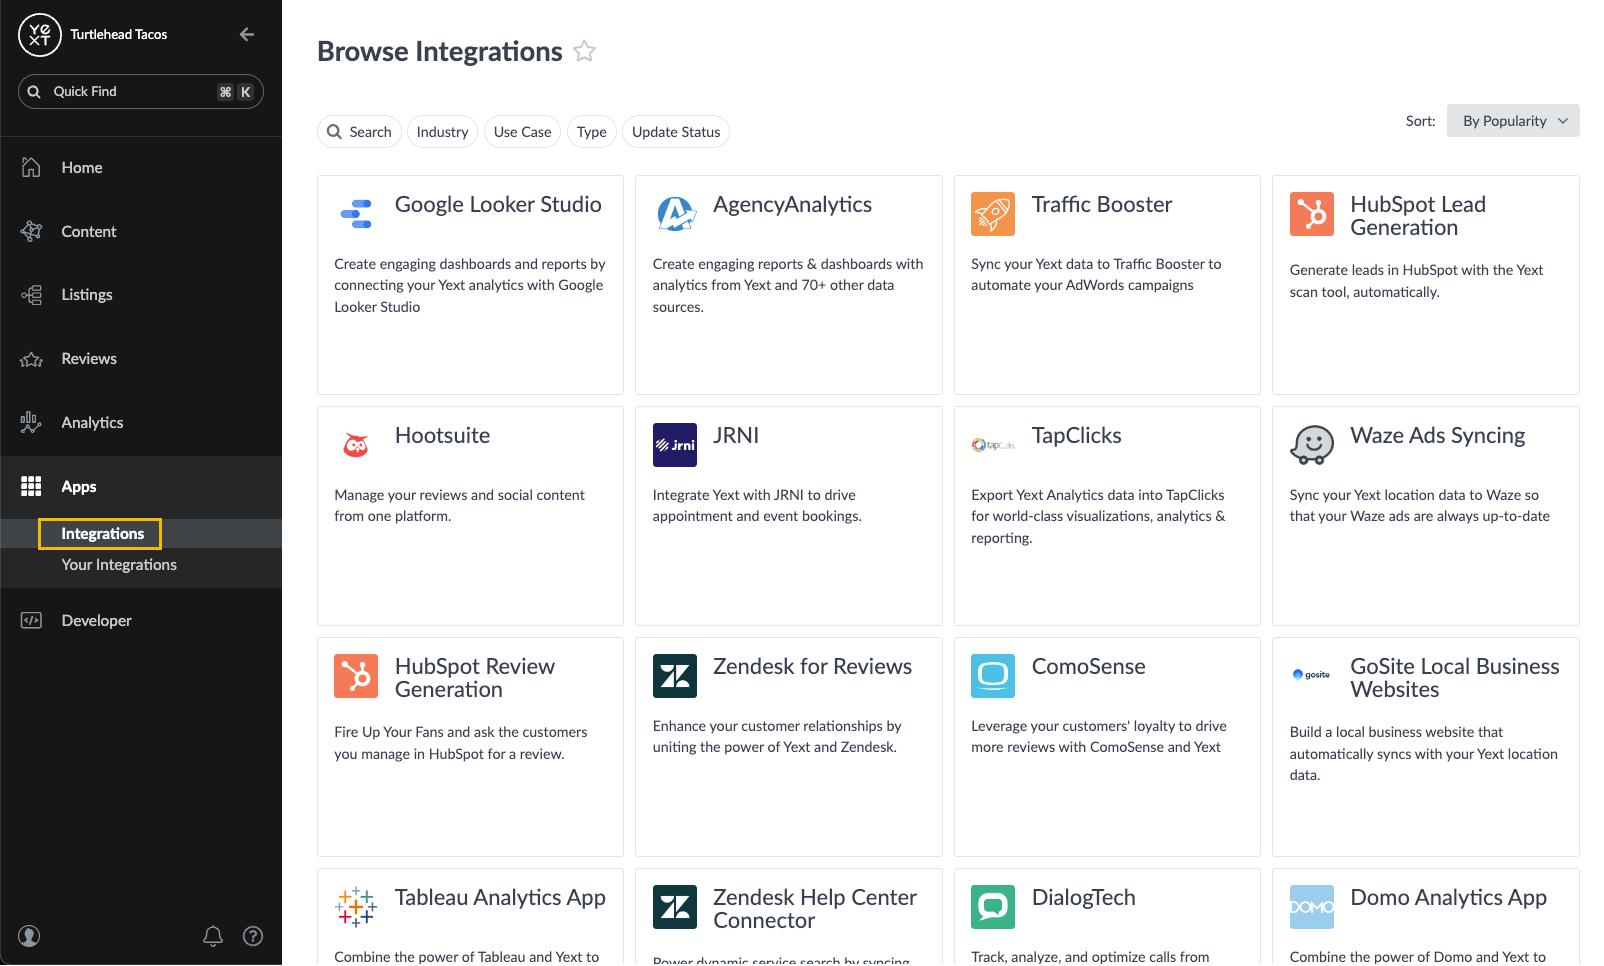Click the DialogTech logo
Viewport: 1604px width, 966px height.
[x=993, y=907]
